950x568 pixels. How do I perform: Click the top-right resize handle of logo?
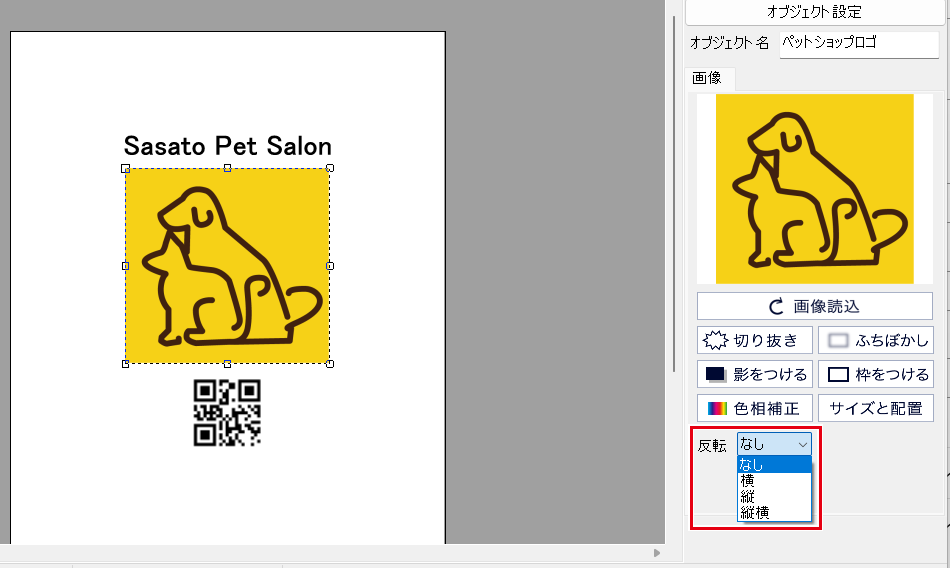[x=330, y=168]
